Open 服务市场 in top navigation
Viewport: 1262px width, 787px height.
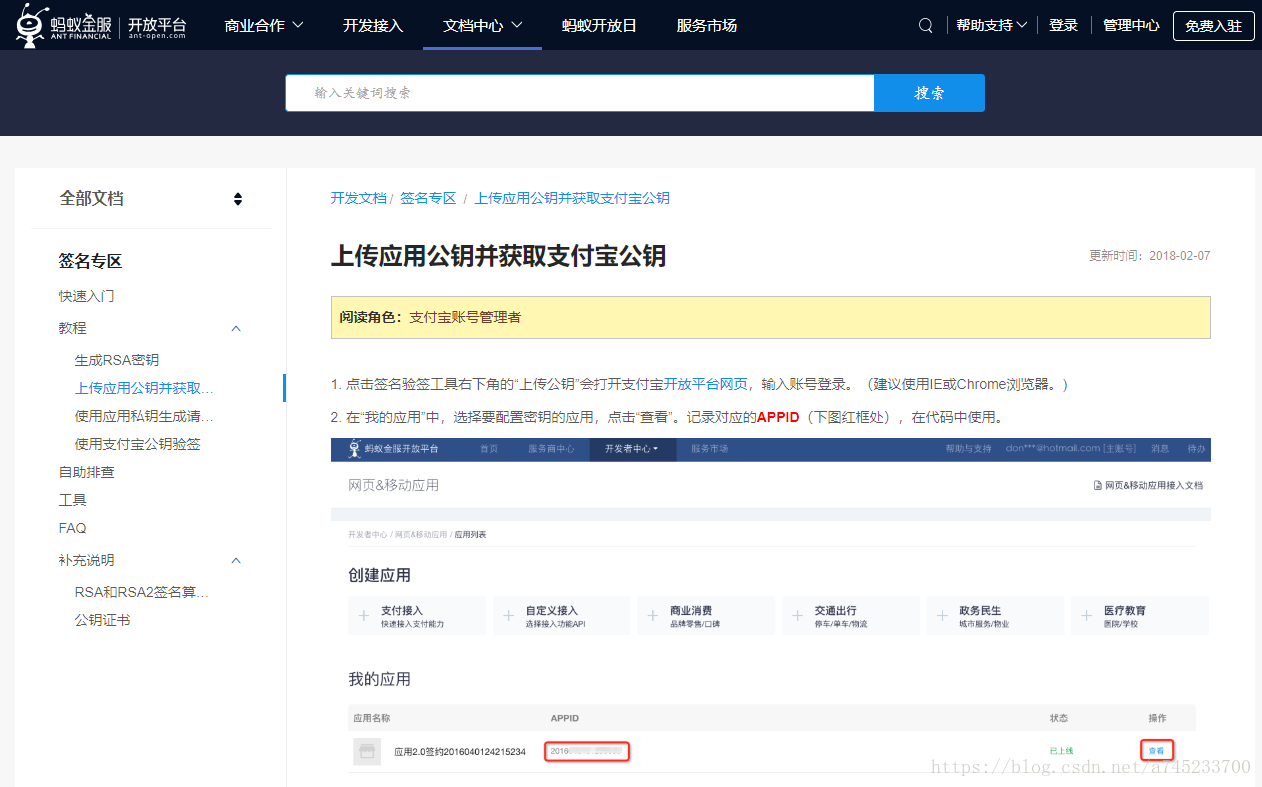707,26
